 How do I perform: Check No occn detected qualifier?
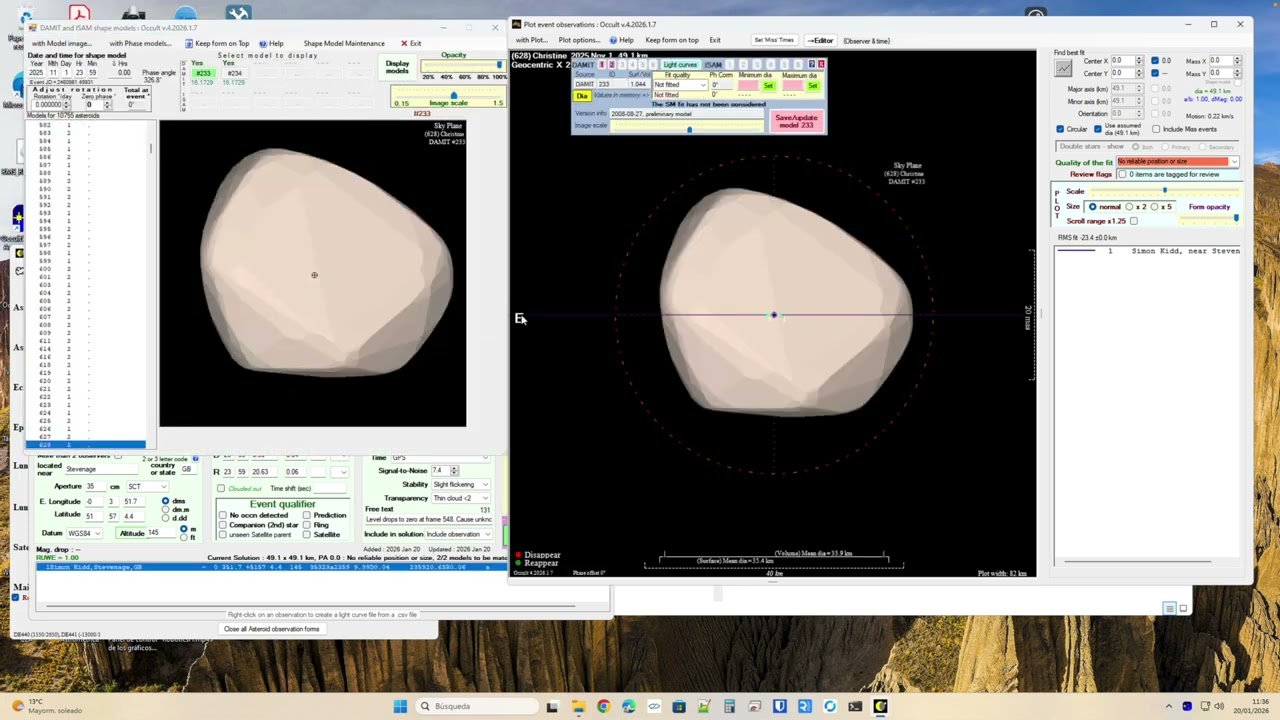pyautogui.click(x=222, y=515)
